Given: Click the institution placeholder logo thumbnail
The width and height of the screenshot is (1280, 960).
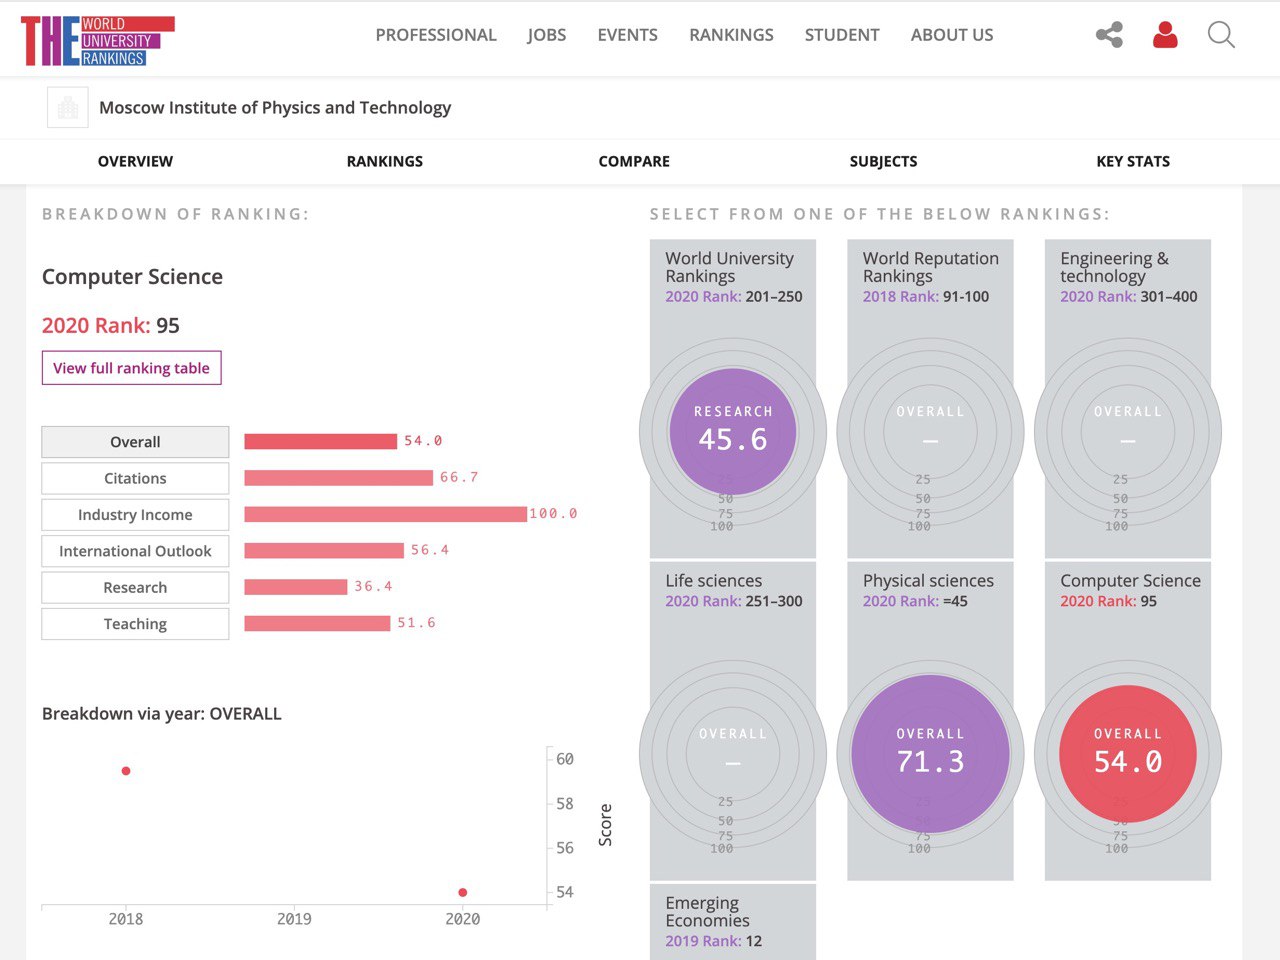Looking at the screenshot, I should [x=68, y=107].
